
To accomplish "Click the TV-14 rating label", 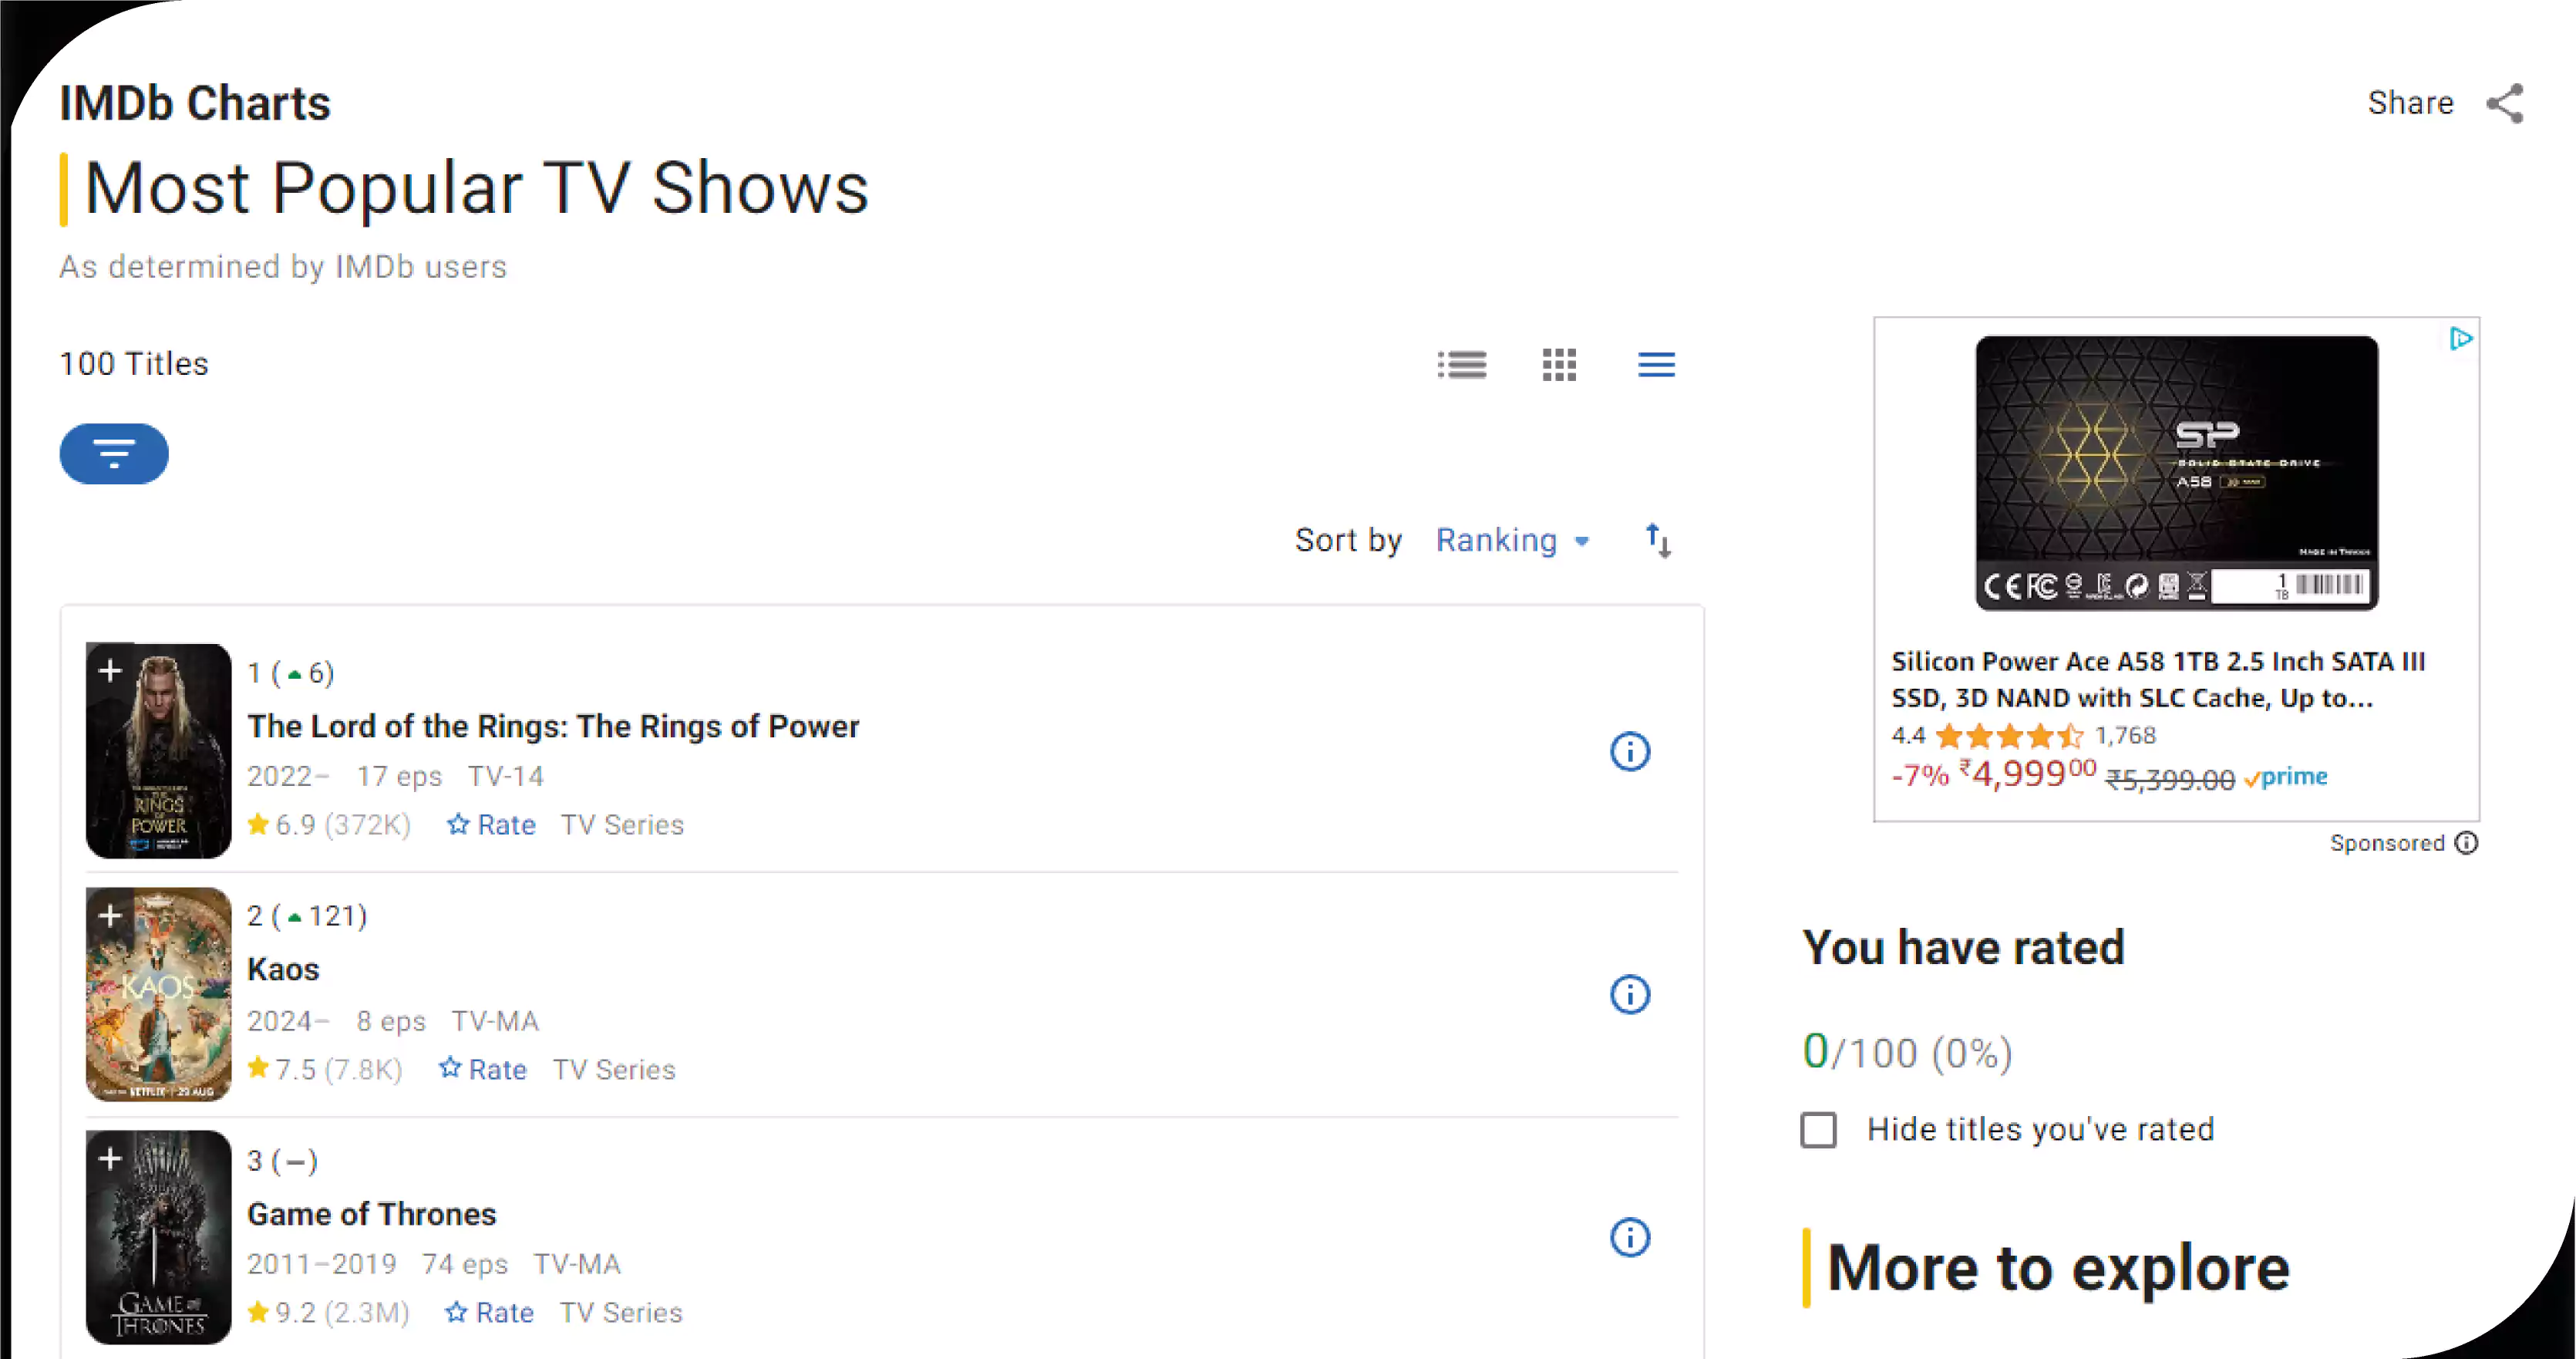I will (506, 777).
